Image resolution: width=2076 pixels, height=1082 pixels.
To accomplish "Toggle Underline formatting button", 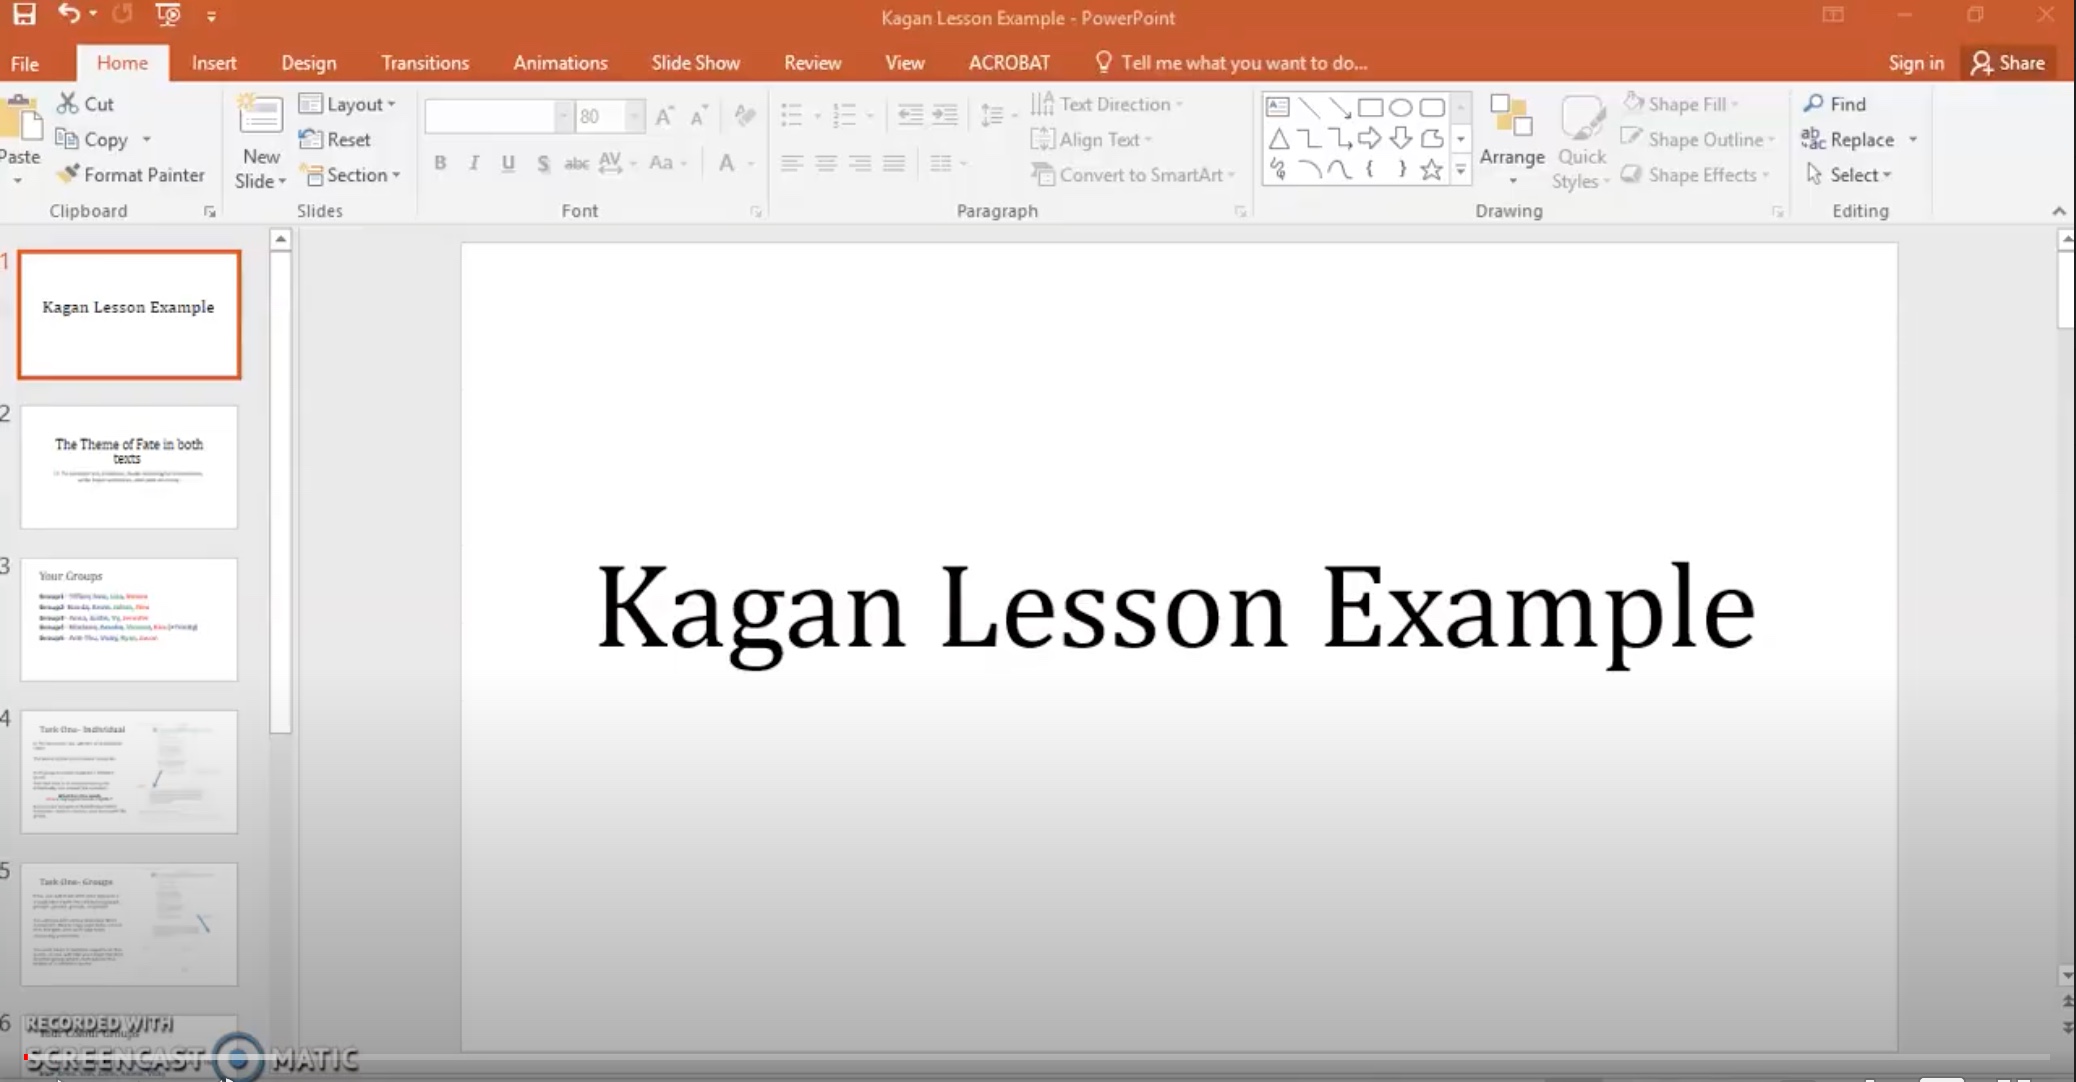I will point(508,163).
